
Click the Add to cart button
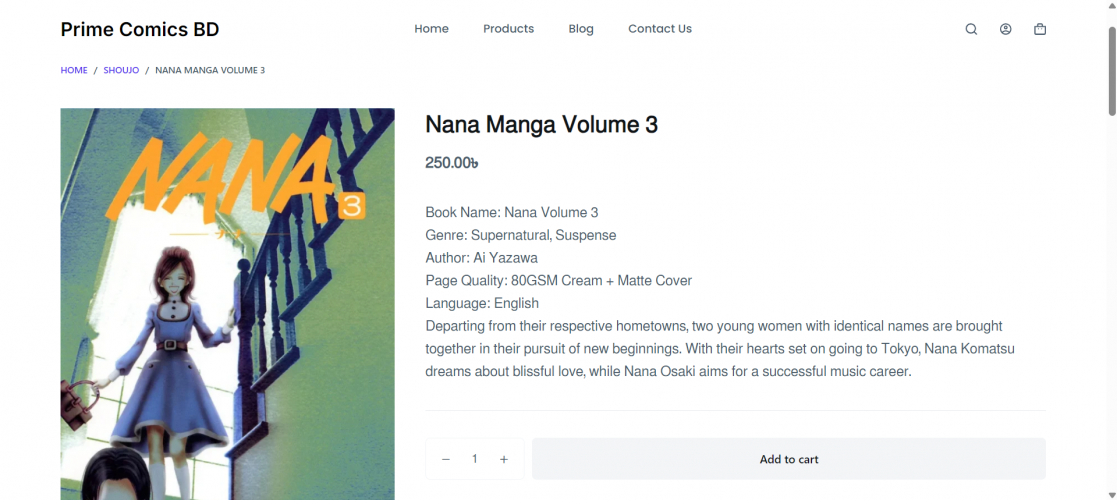click(x=788, y=459)
